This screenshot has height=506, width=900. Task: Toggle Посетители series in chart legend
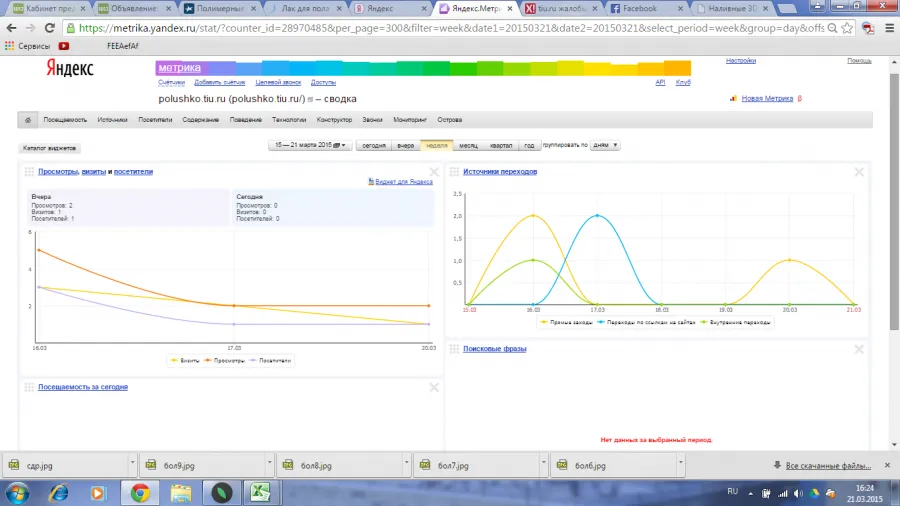point(271,361)
